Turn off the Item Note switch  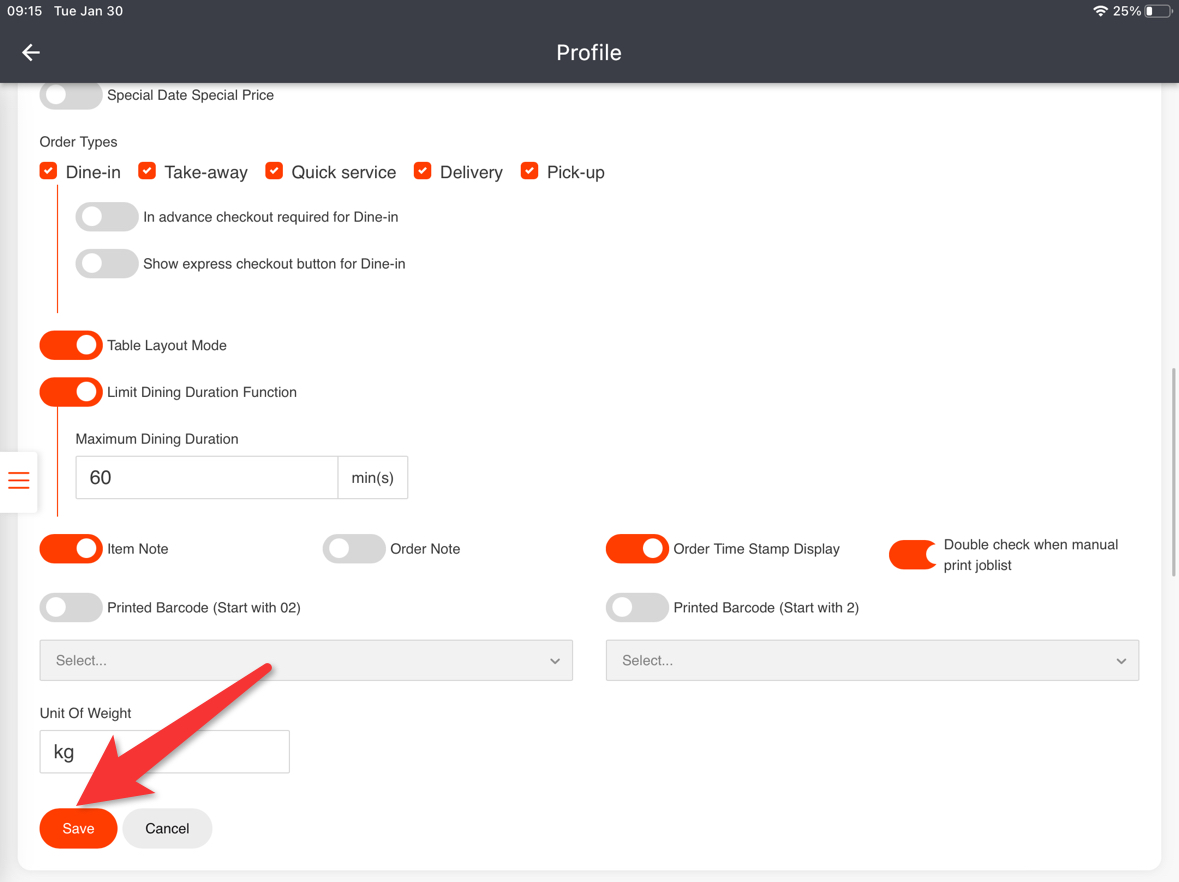(71, 549)
